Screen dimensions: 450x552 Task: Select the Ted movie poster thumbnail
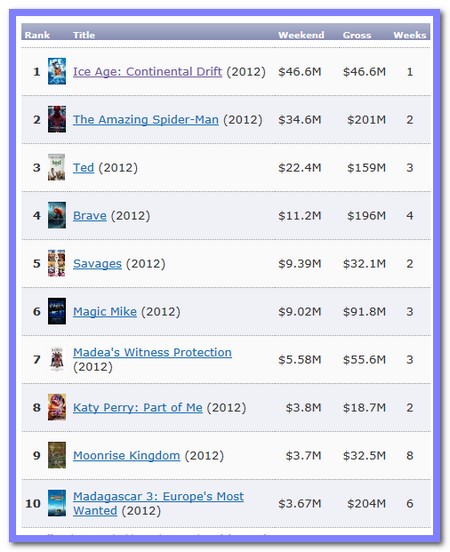click(57, 167)
